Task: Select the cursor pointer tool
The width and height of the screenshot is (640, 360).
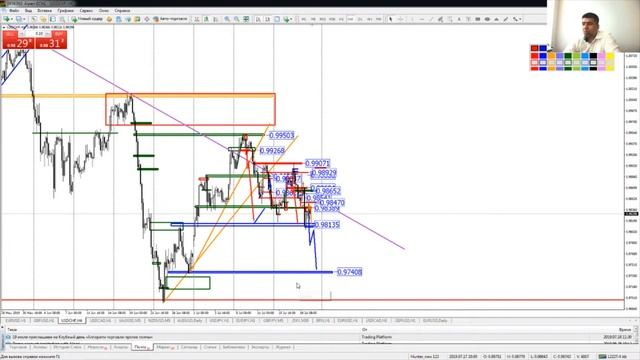Action: tap(391, 19)
